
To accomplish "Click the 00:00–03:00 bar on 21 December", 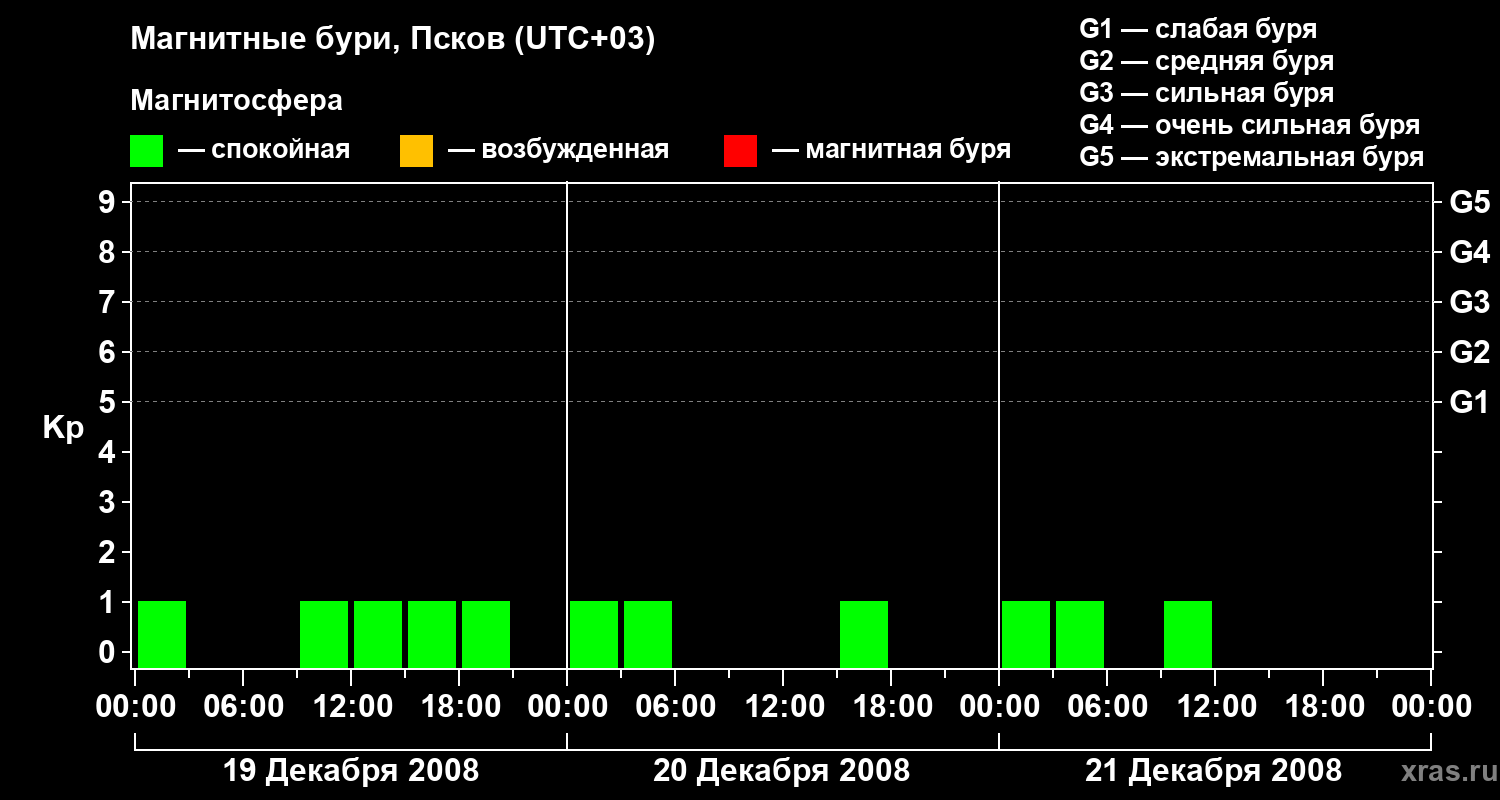I will click(1026, 634).
